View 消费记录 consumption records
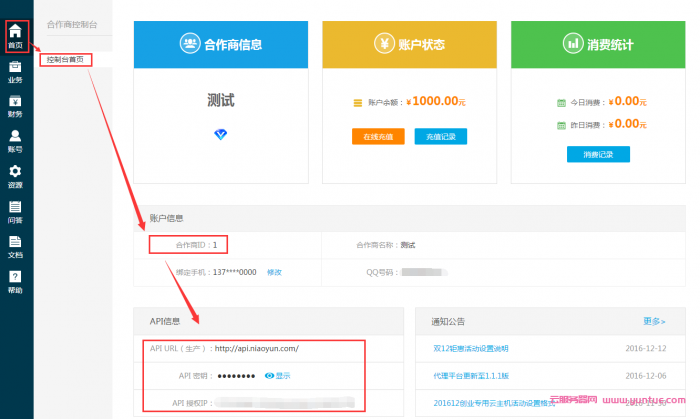This screenshot has height=419, width=700. click(598, 154)
